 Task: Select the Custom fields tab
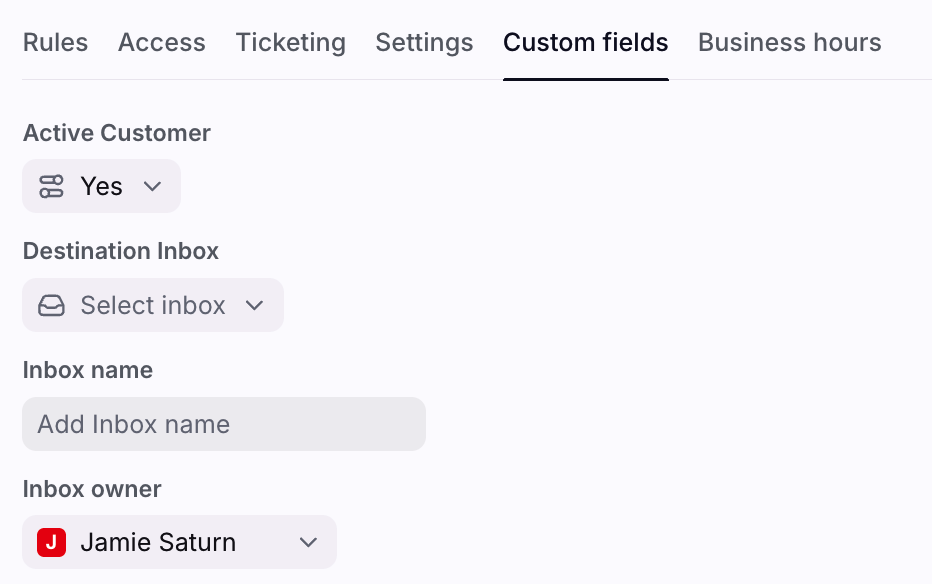click(585, 43)
